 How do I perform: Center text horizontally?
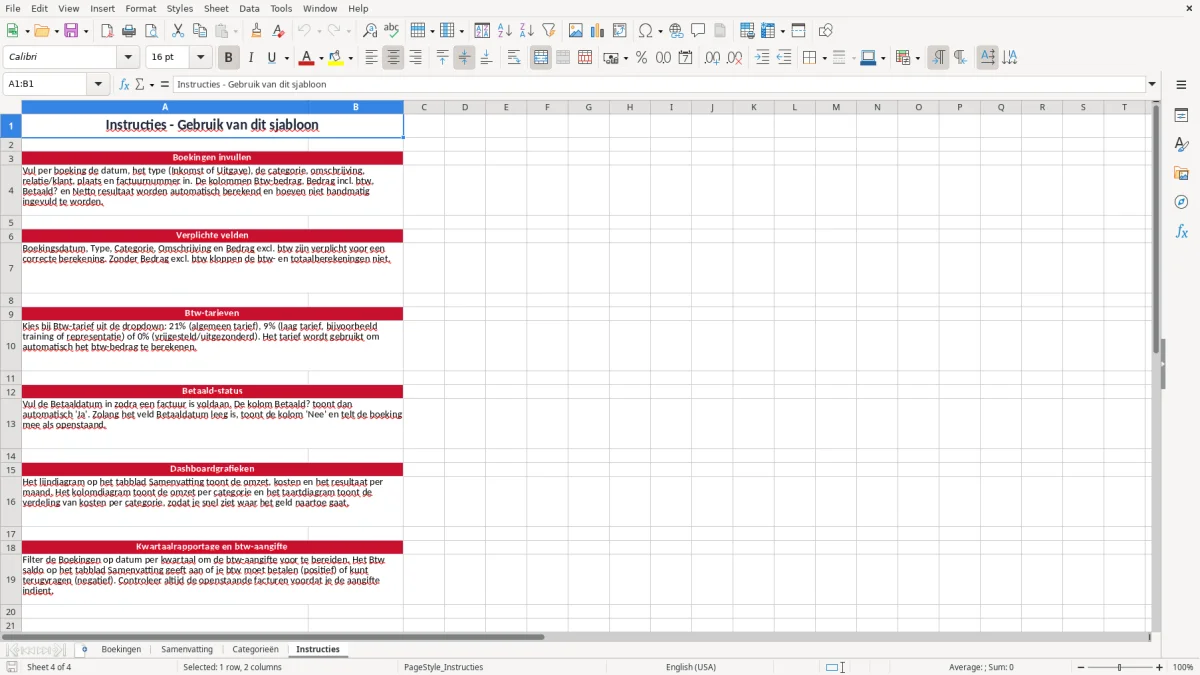(393, 58)
